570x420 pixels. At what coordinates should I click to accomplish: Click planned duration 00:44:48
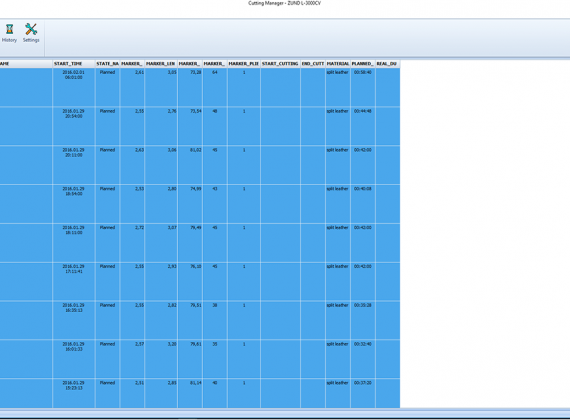(x=363, y=111)
